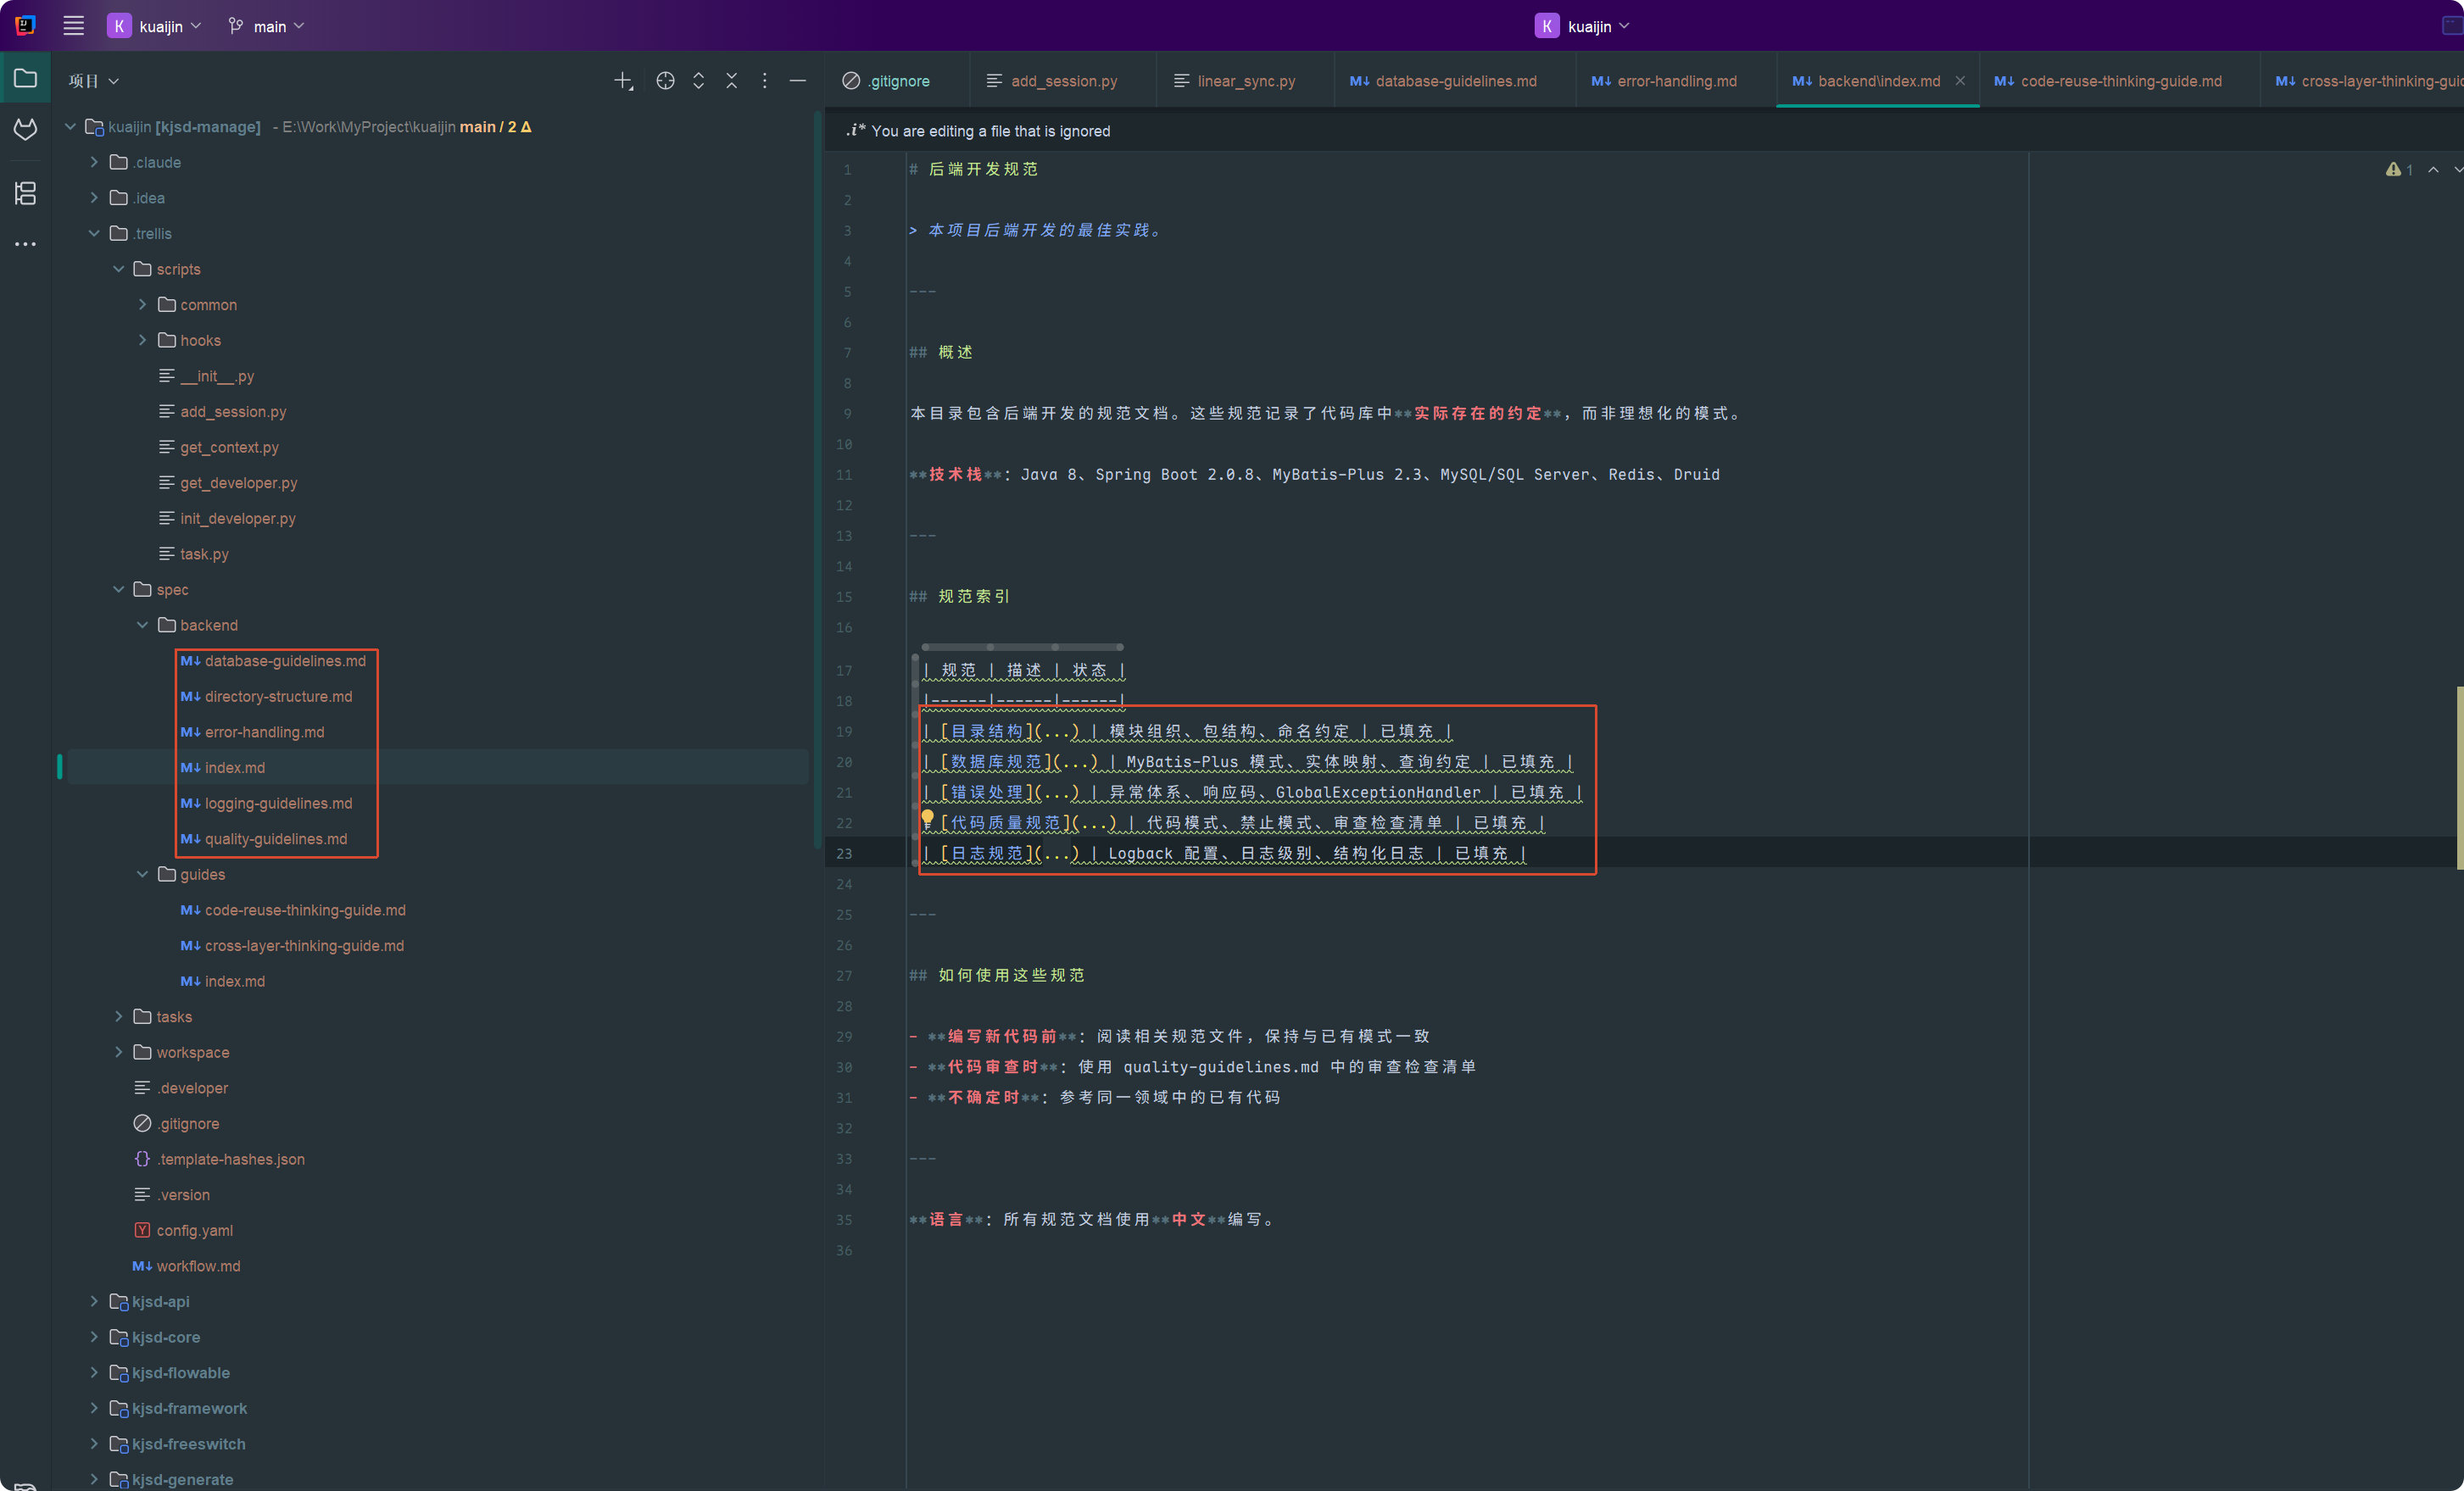
Task: Open the GitLab cat icon tool window
Action: click(26, 129)
